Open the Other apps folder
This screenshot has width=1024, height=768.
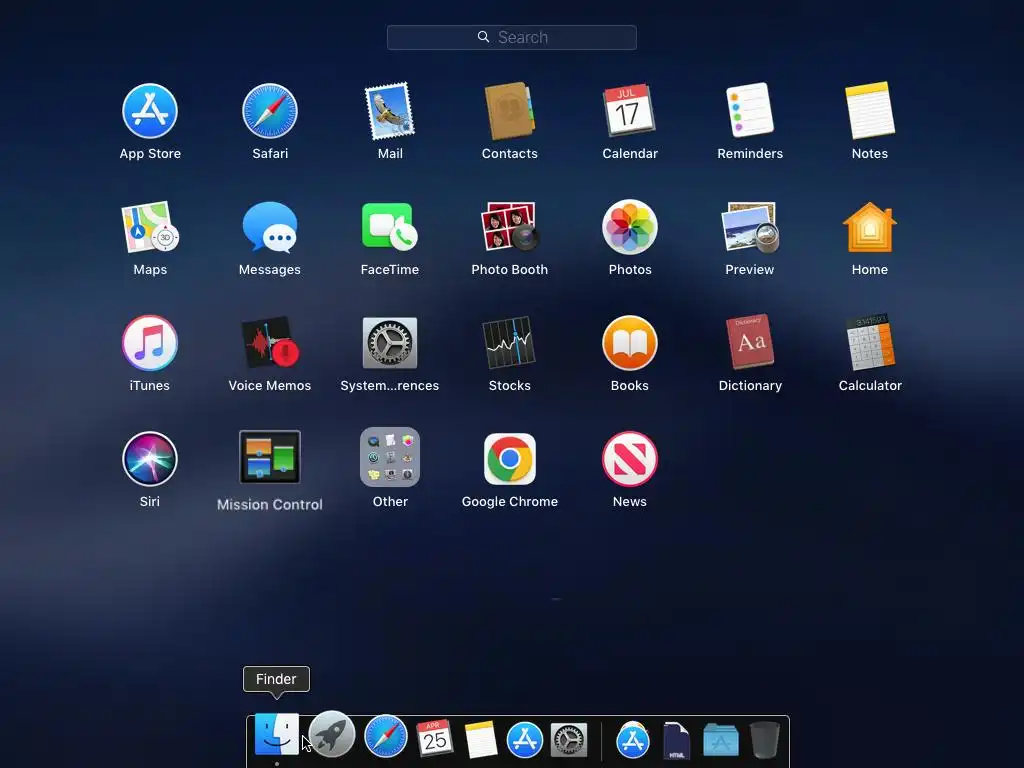[390, 457]
